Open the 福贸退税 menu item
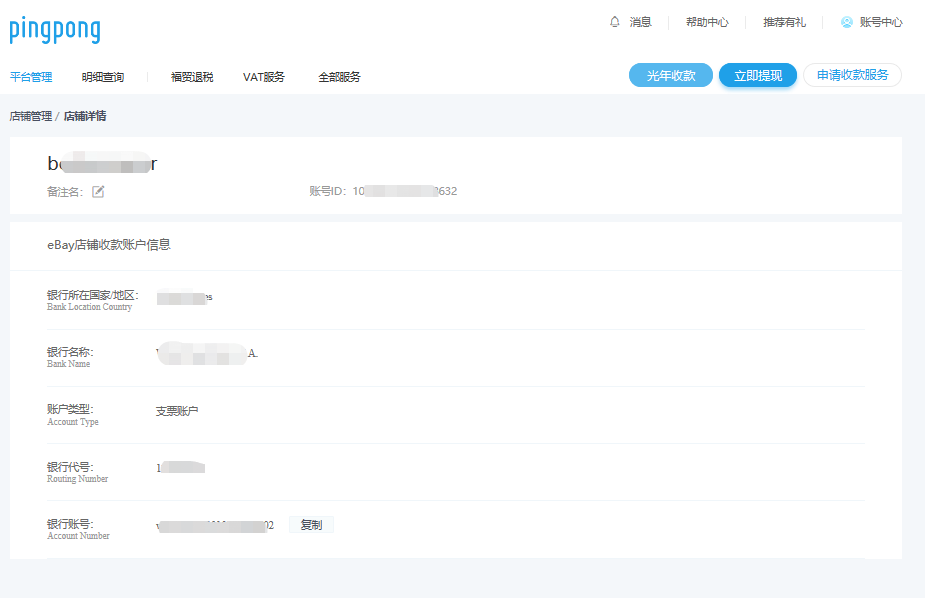The height and width of the screenshot is (598, 925). coord(192,77)
